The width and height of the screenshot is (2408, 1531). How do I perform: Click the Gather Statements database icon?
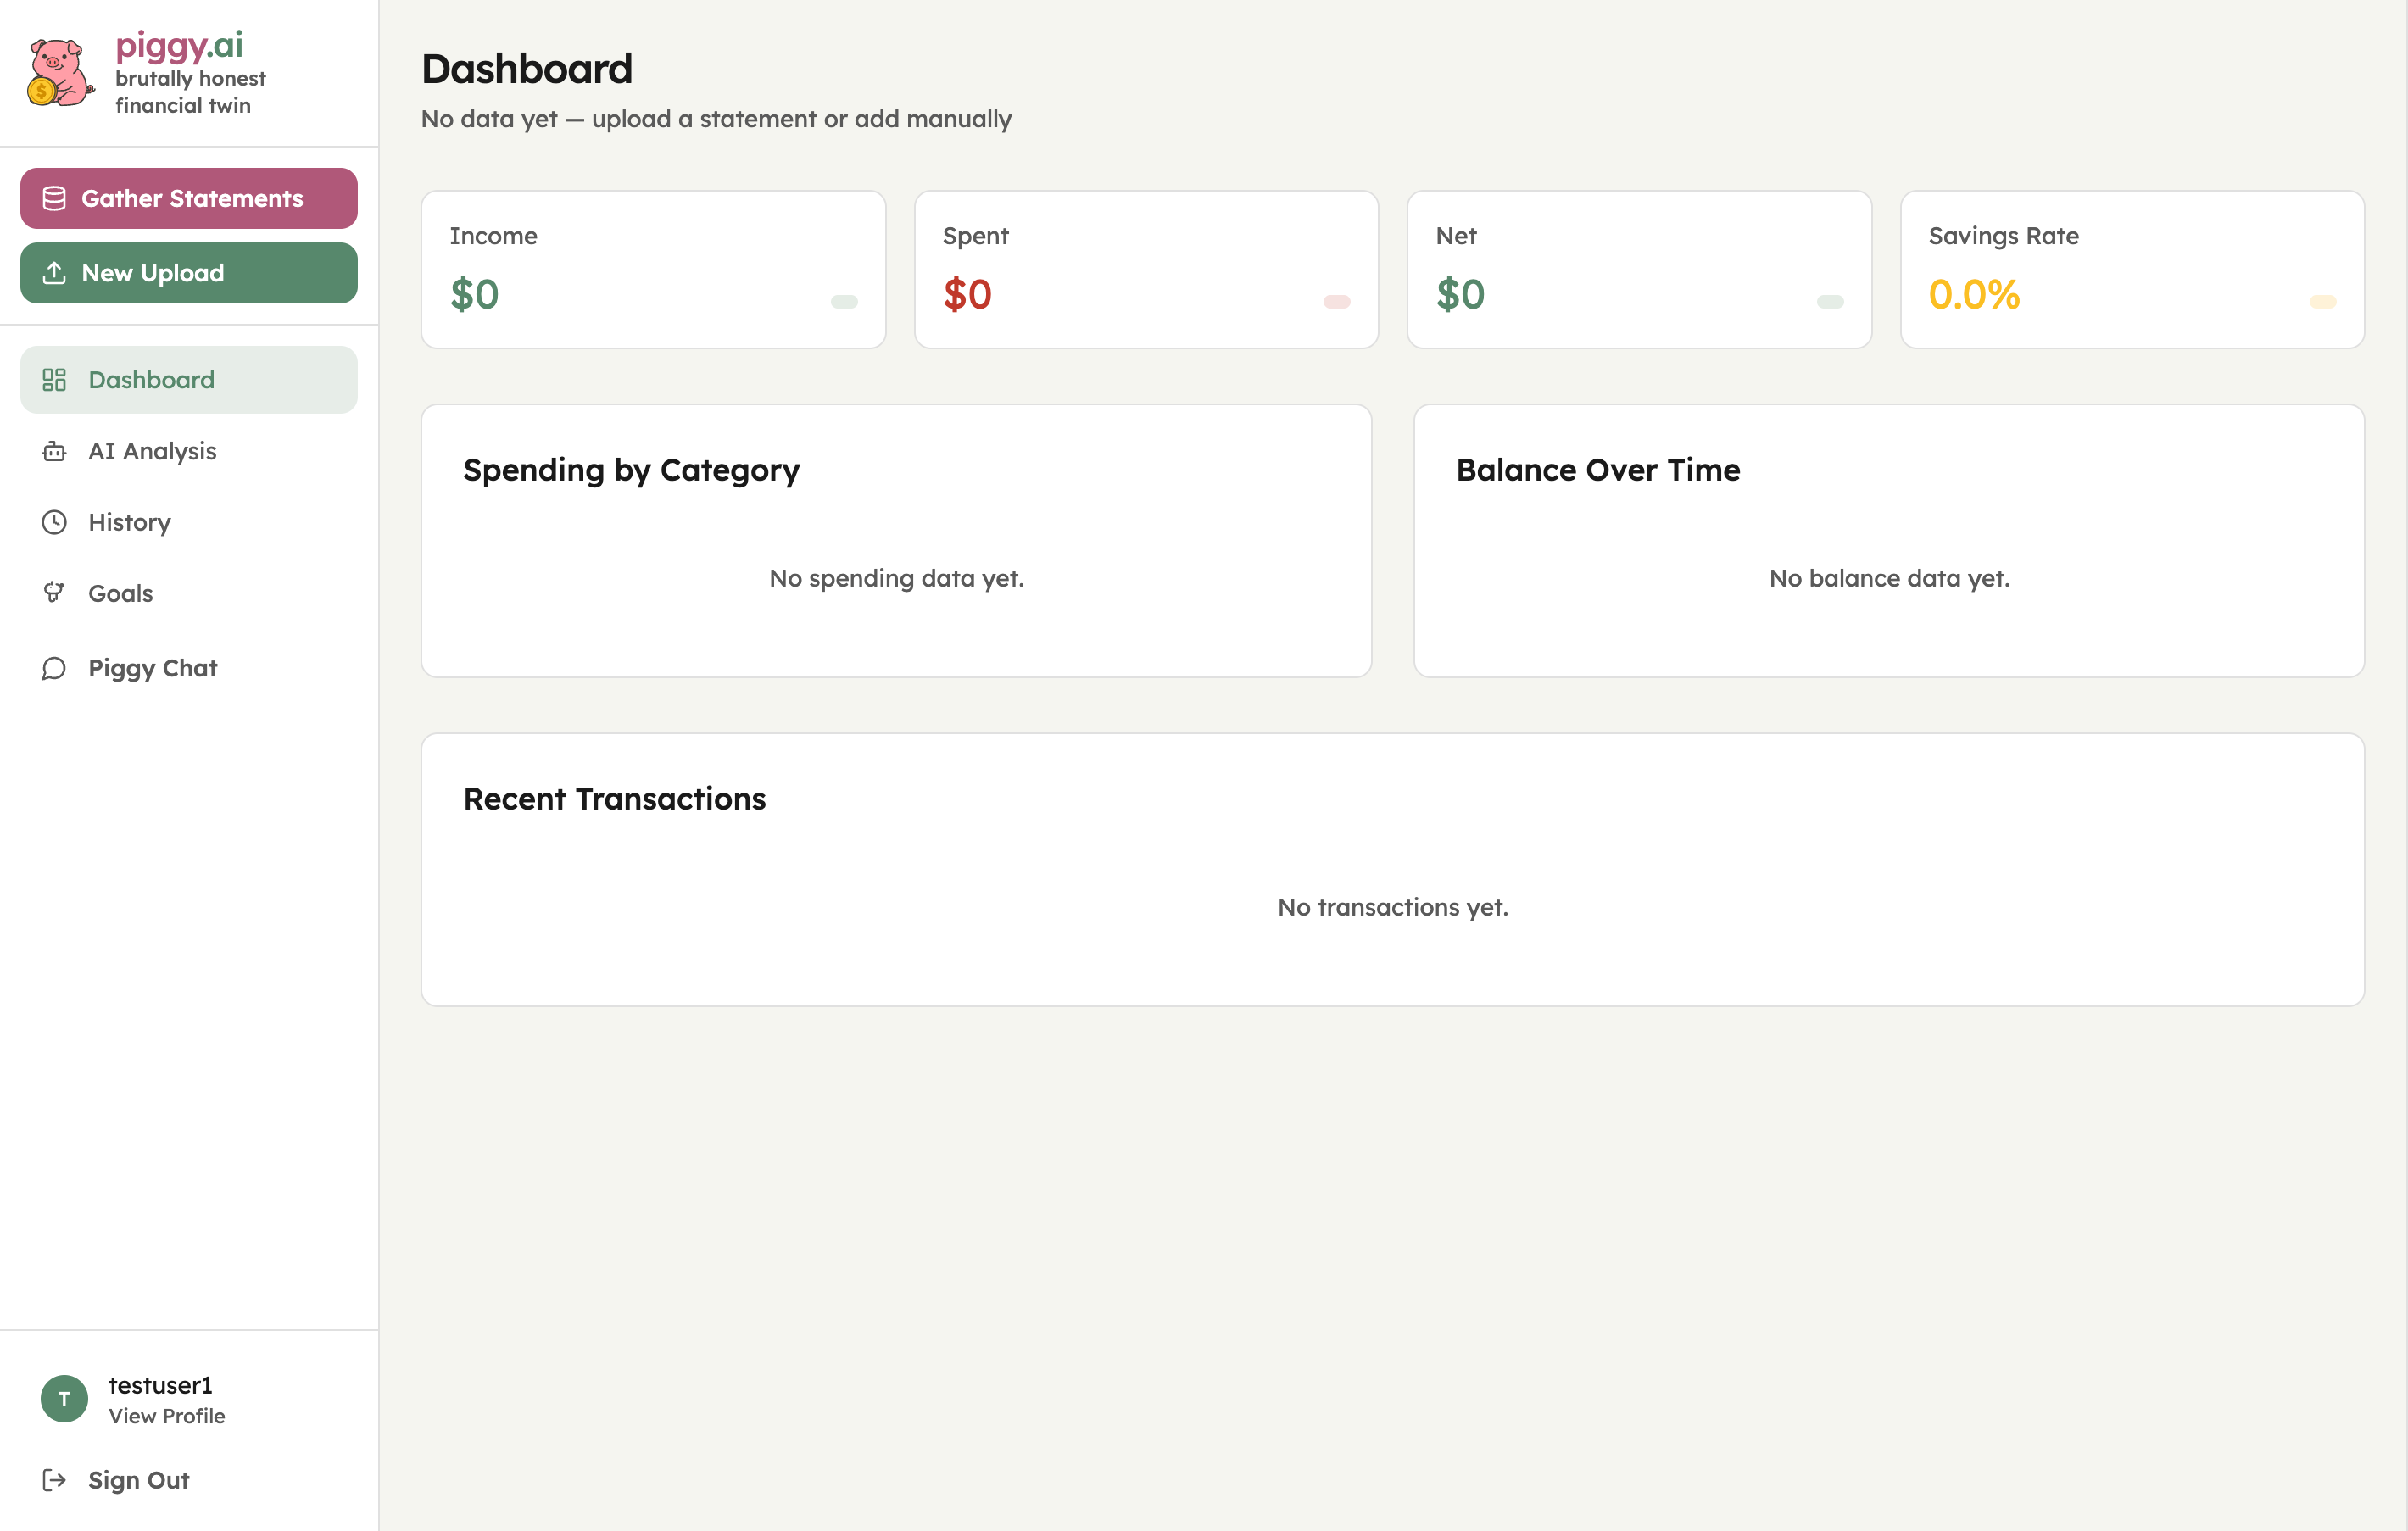54,199
